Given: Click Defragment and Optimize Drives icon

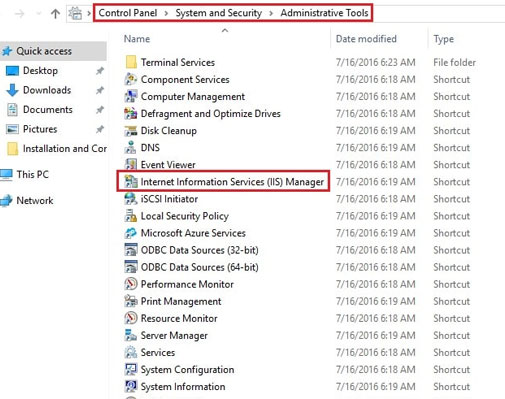Looking at the screenshot, I should click(131, 113).
